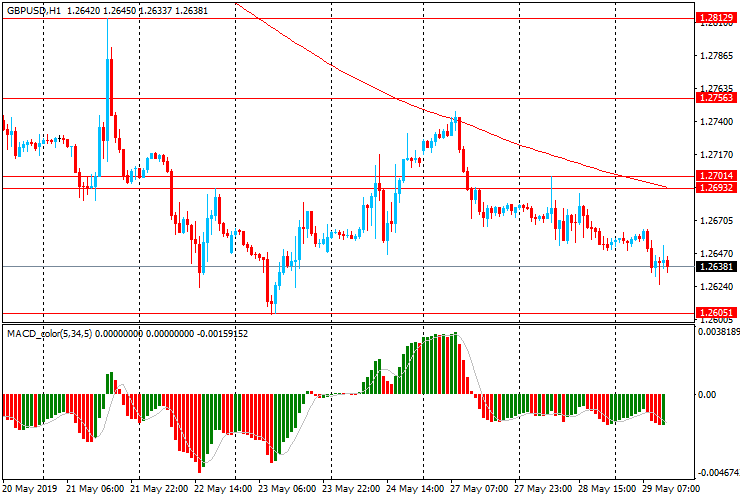
Task: Click the 20 May 2019 date label
Action: tap(30, 488)
